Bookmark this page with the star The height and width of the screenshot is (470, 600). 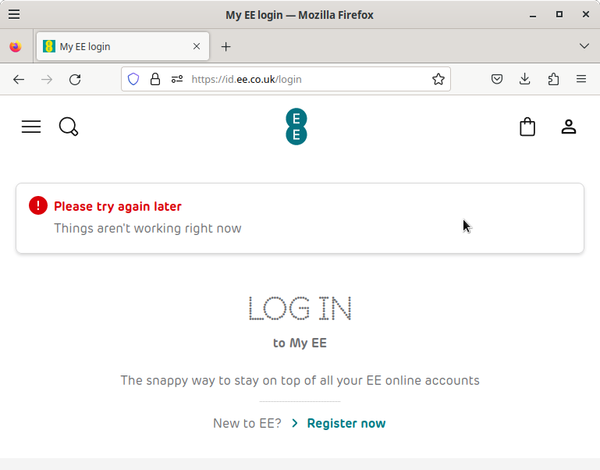point(438,79)
